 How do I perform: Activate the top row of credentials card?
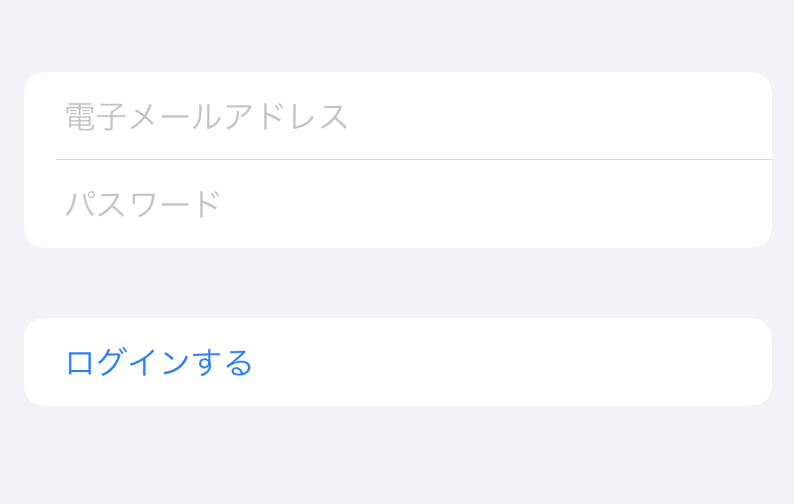[398, 116]
